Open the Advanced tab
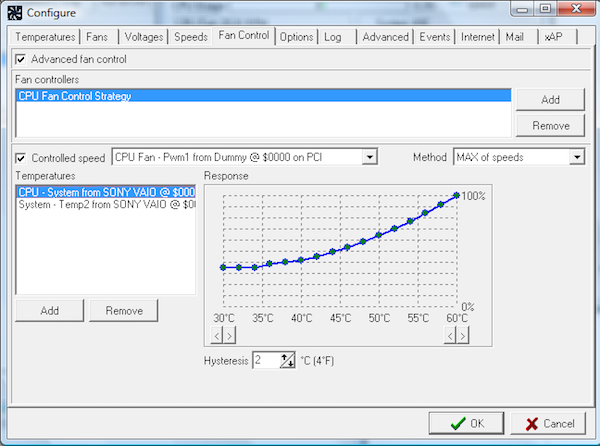 tap(386, 37)
